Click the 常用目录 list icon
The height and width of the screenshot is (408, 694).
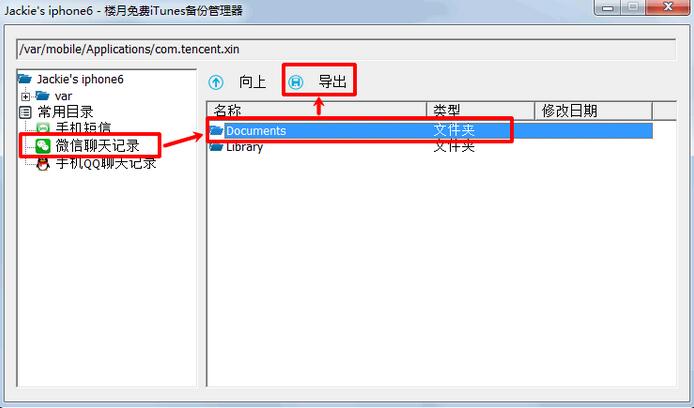25,112
